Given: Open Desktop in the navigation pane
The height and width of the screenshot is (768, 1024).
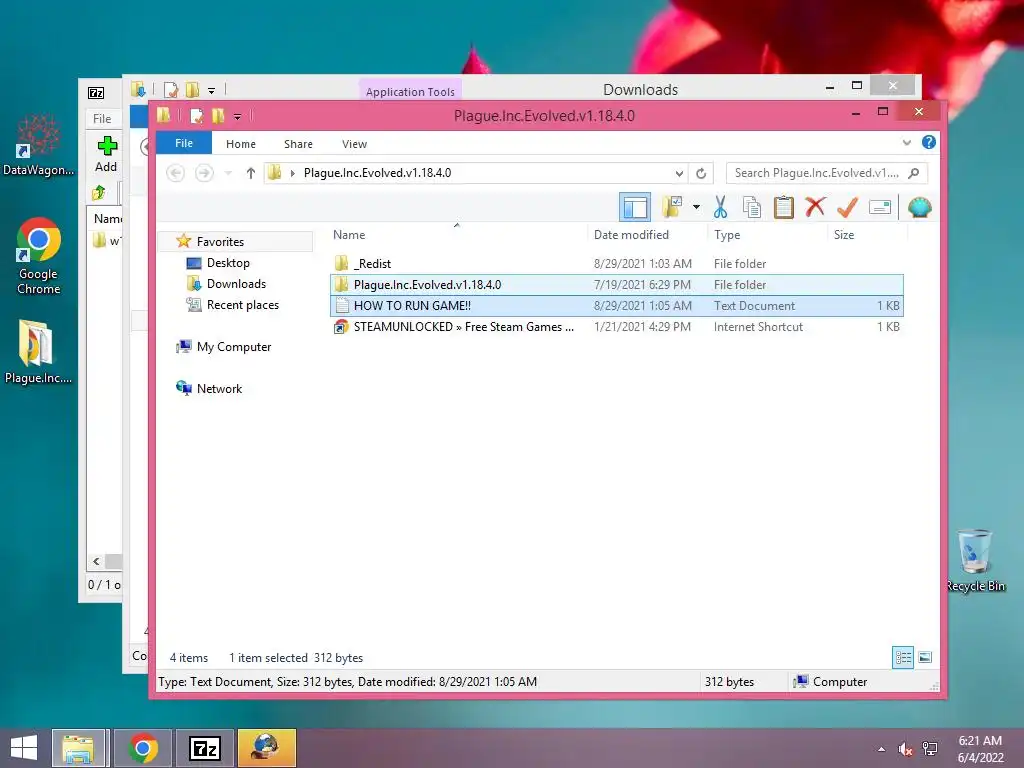Looking at the screenshot, I should (227, 263).
